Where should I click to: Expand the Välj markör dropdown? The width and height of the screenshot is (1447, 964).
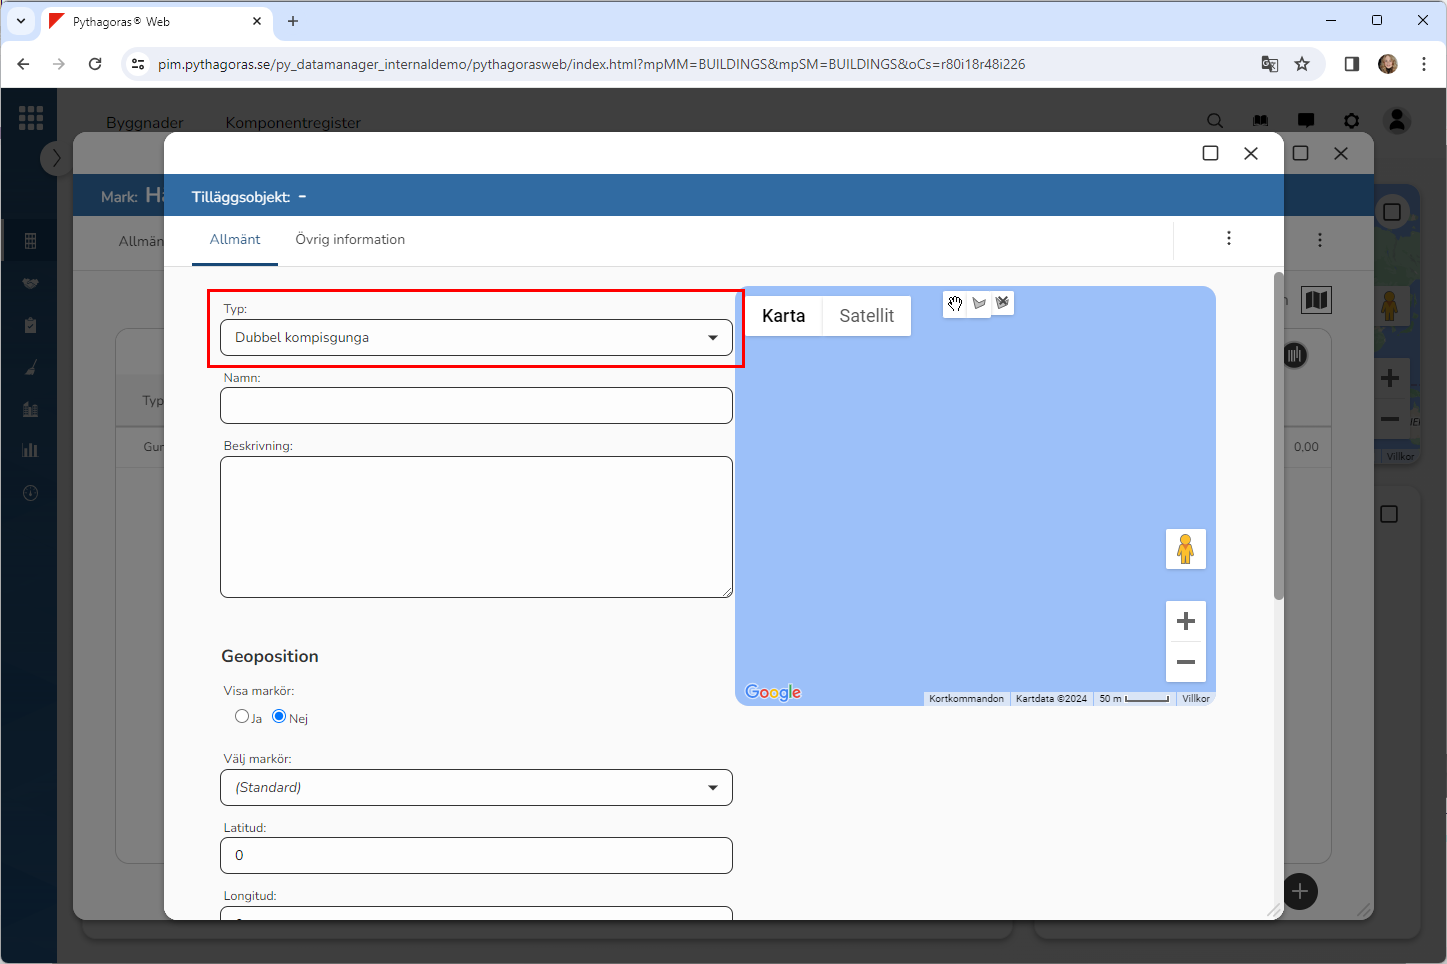click(476, 788)
